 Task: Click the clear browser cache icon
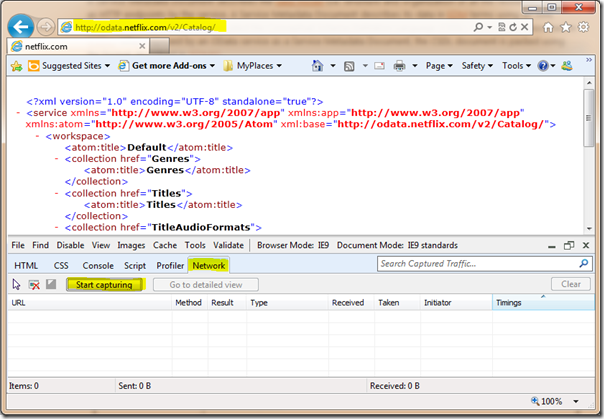pos(34,284)
